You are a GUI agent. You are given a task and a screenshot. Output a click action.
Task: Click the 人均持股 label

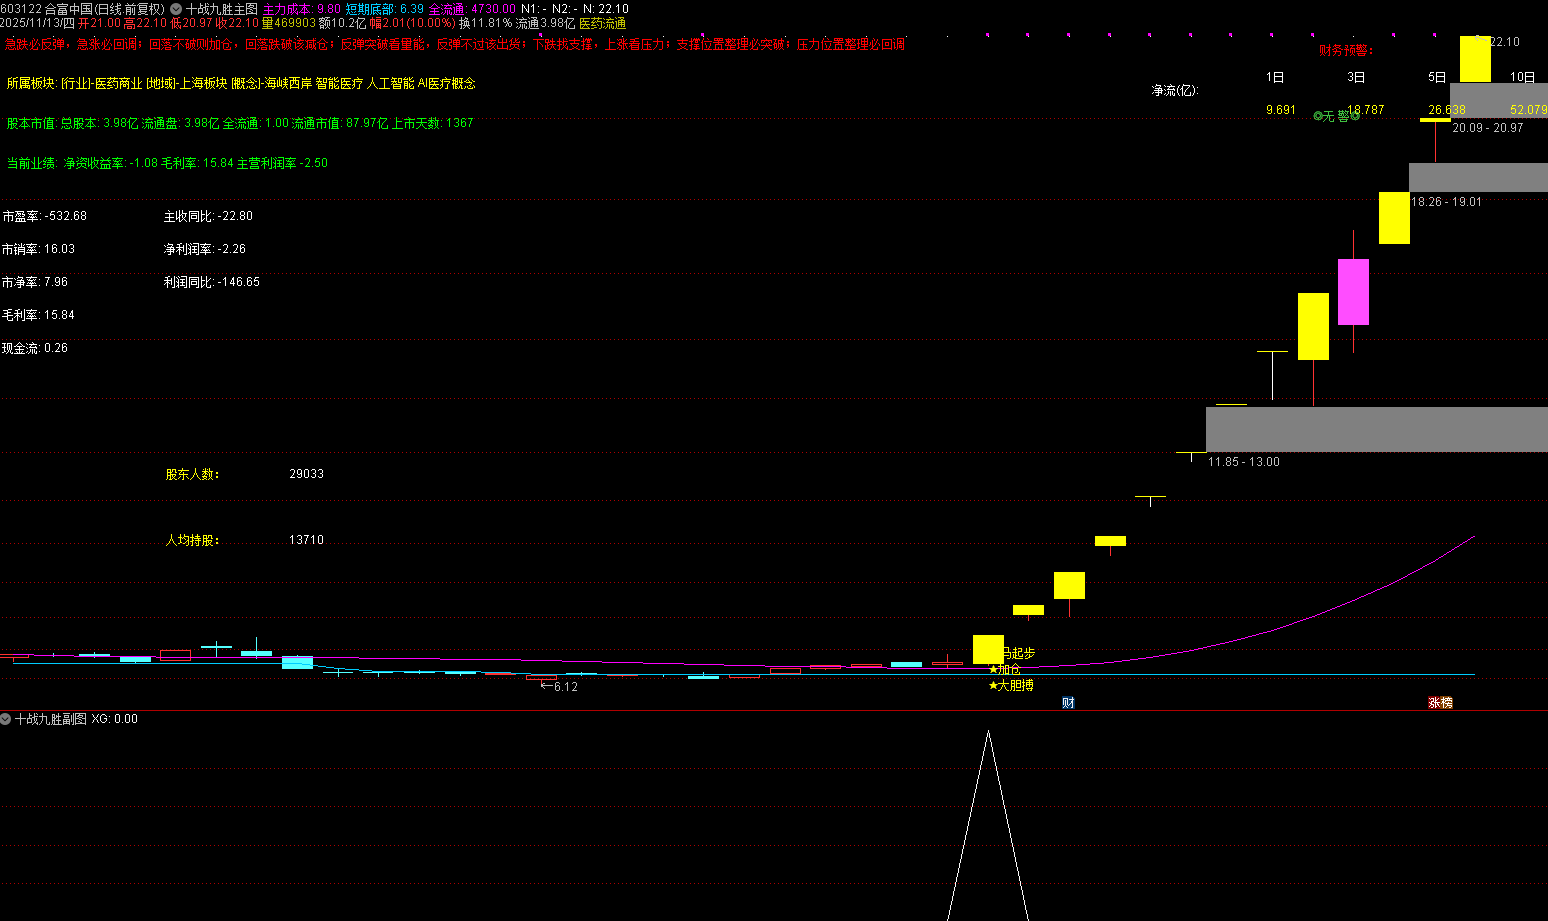(x=192, y=540)
